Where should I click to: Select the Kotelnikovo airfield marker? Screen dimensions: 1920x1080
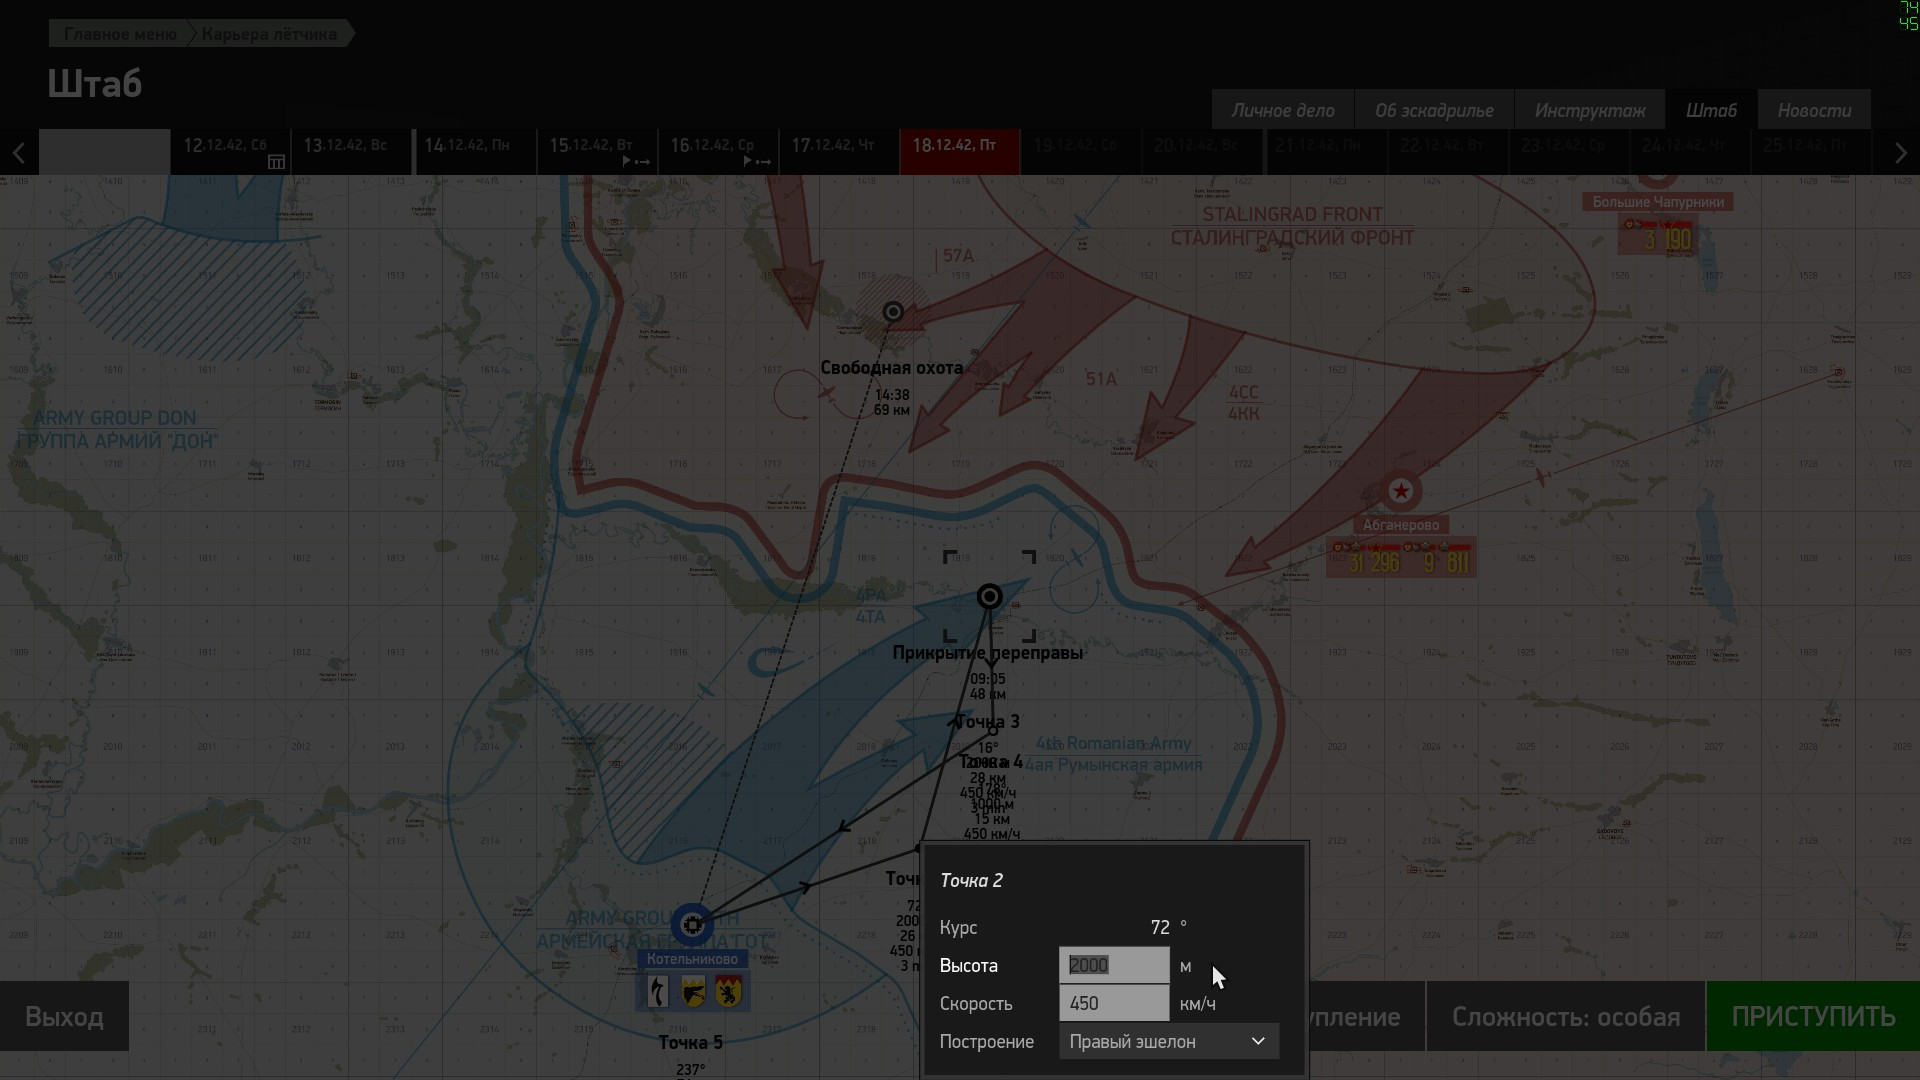[x=692, y=925]
